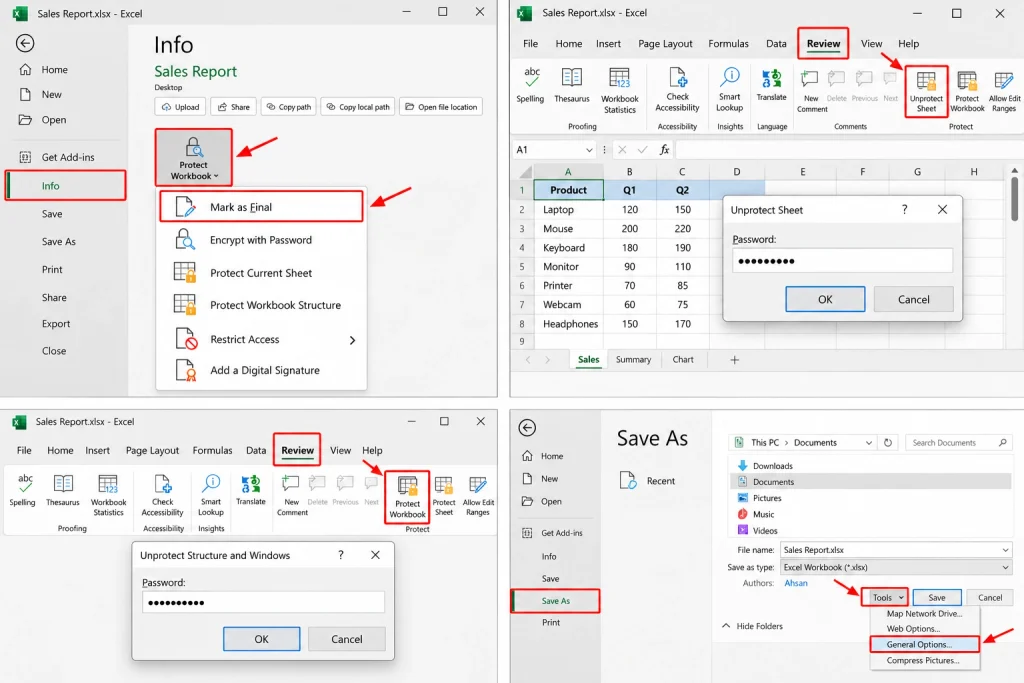
Task: Select Encrypt with Password in the menu
Action: pos(261,240)
